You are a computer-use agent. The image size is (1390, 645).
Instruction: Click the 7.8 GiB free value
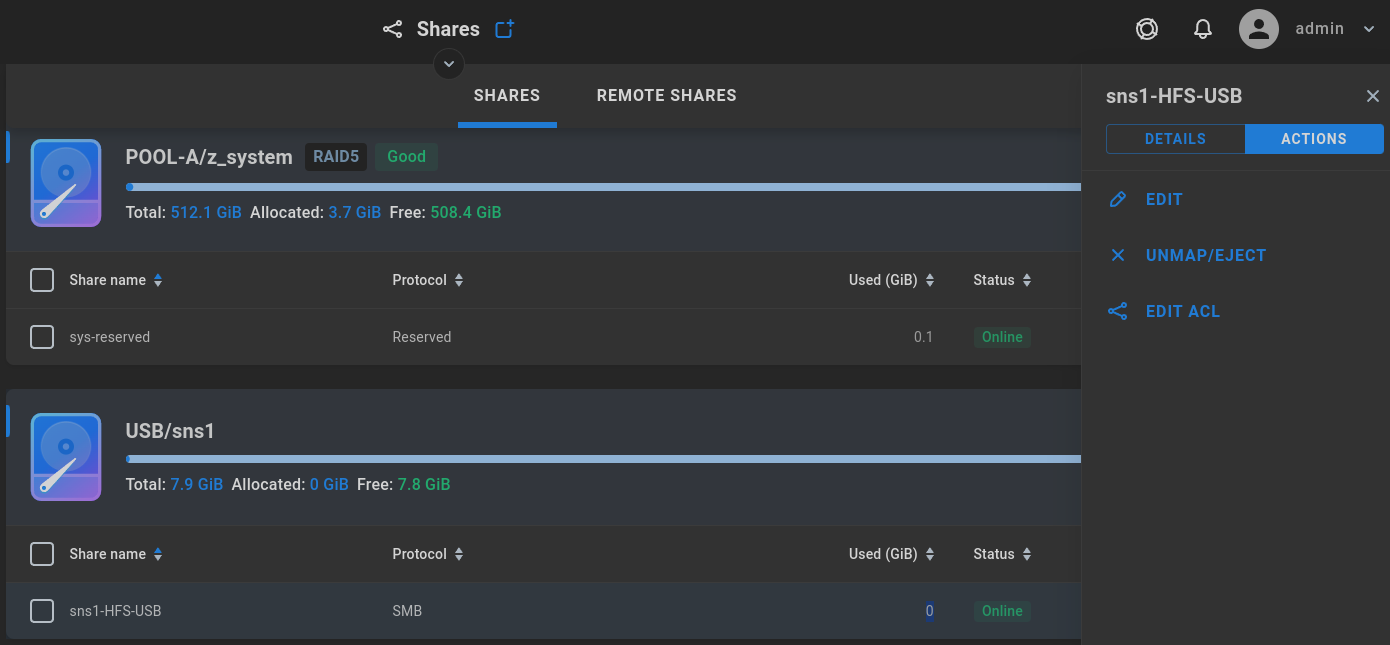(x=424, y=485)
